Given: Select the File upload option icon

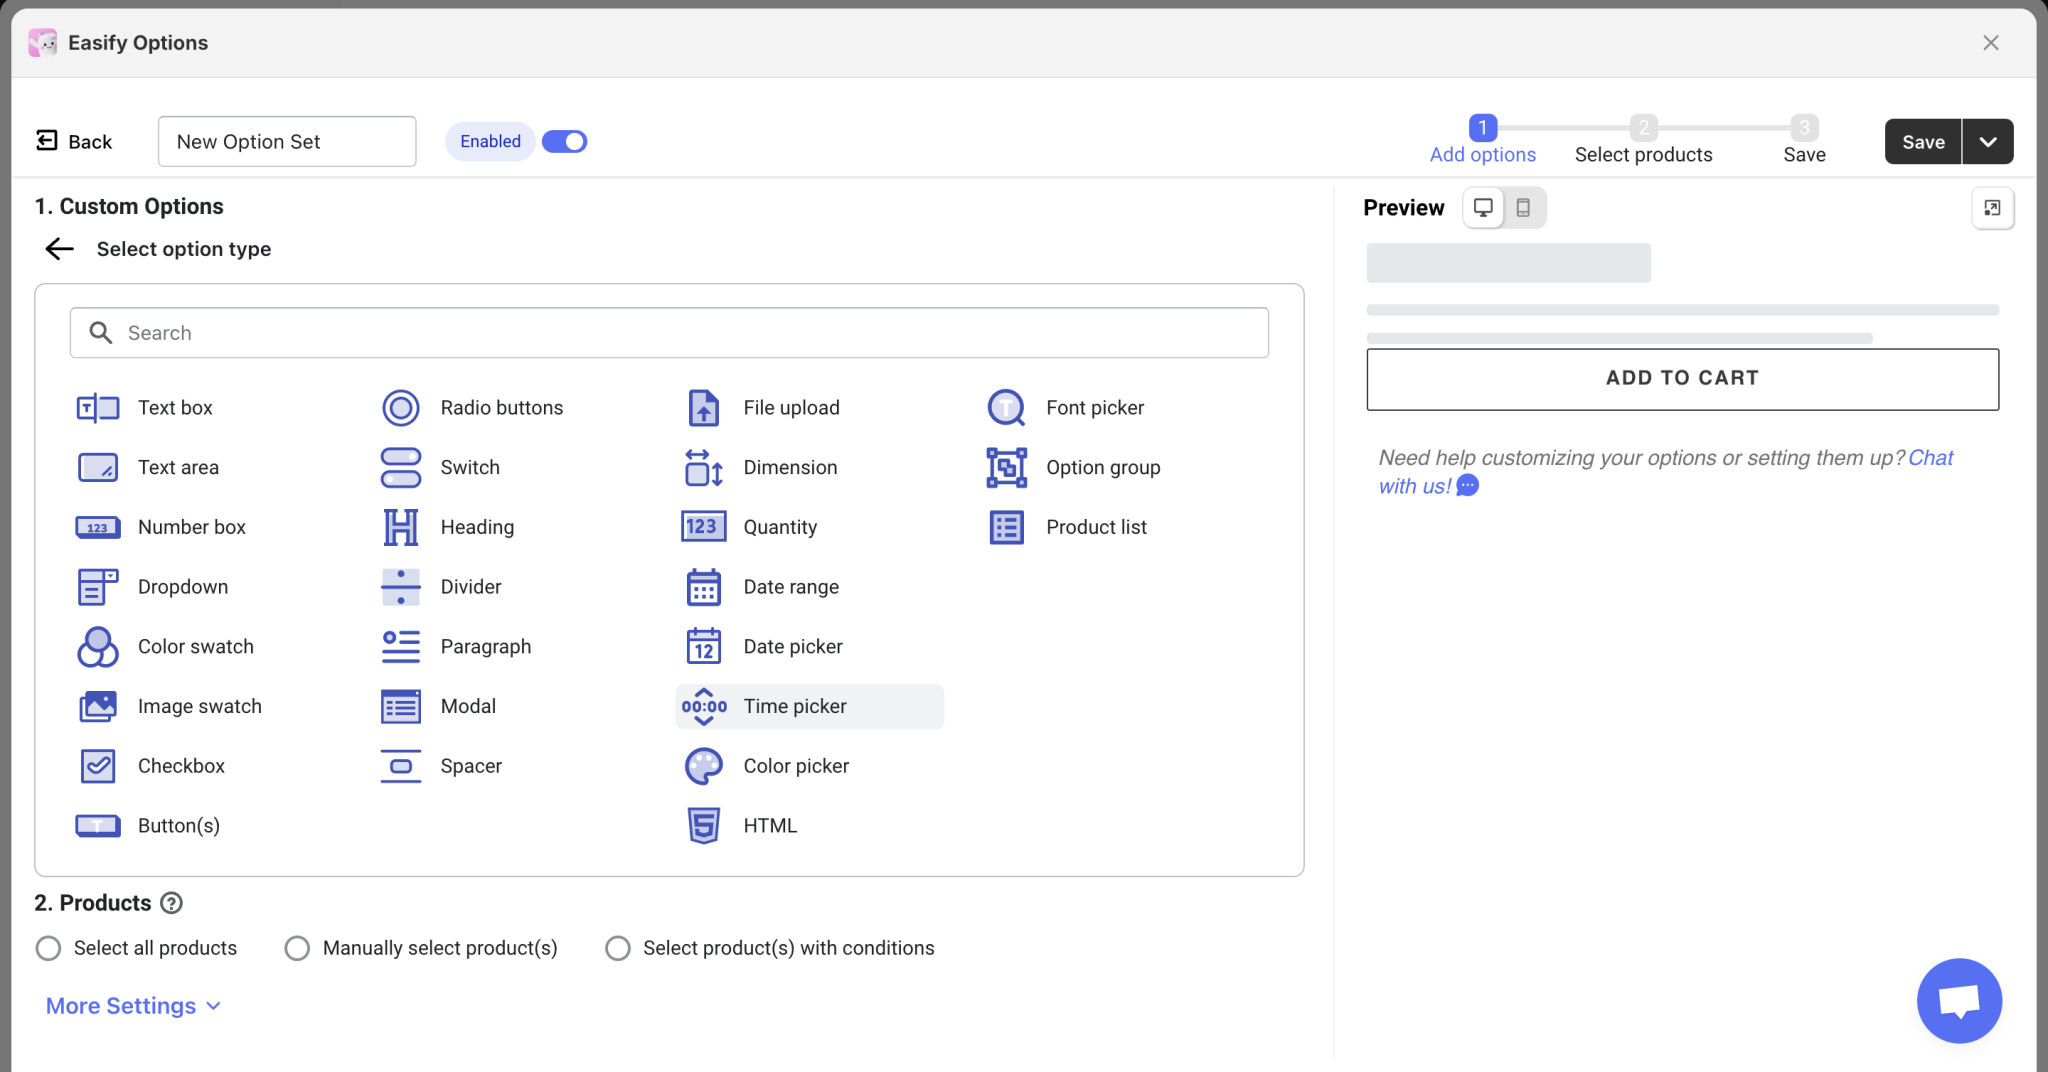Looking at the screenshot, I should (704, 407).
